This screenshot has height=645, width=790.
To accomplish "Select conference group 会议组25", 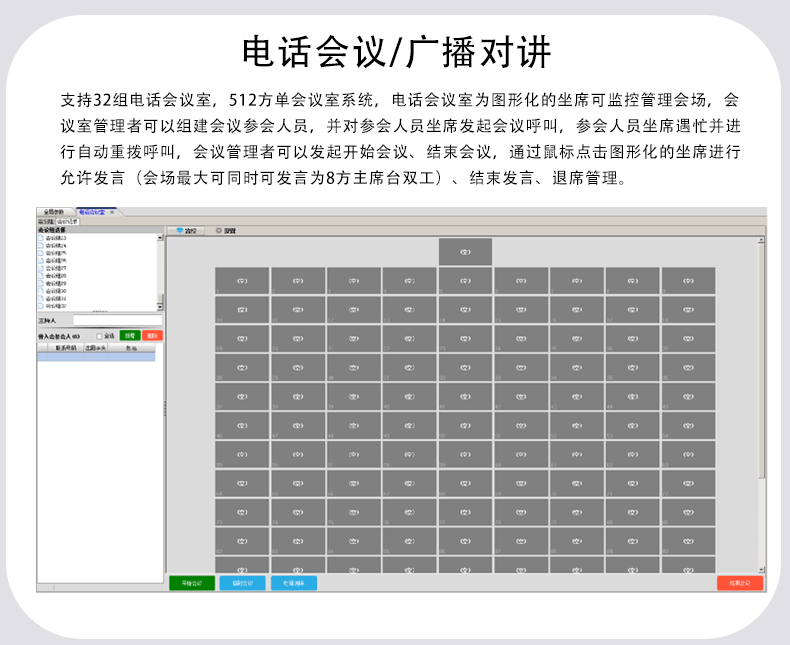I will coord(52,253).
